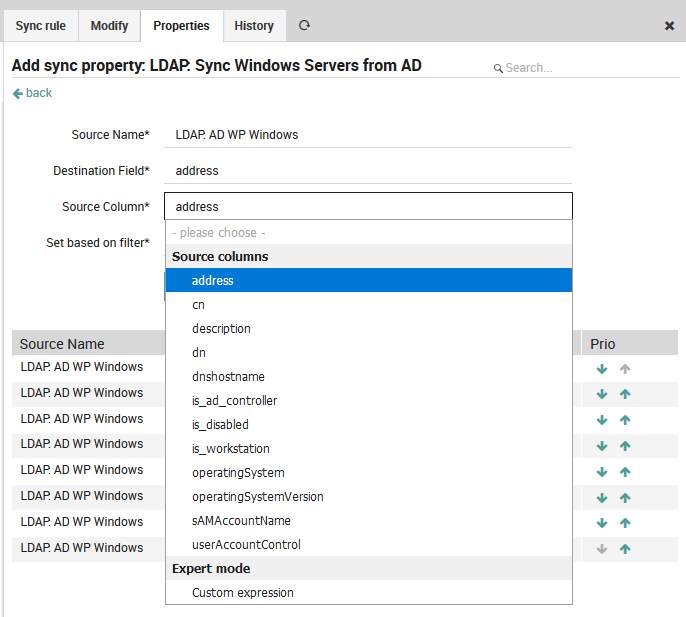Screen dimensions: 686x617
Task: Switch to the Sync rule tab
Action: 41,26
